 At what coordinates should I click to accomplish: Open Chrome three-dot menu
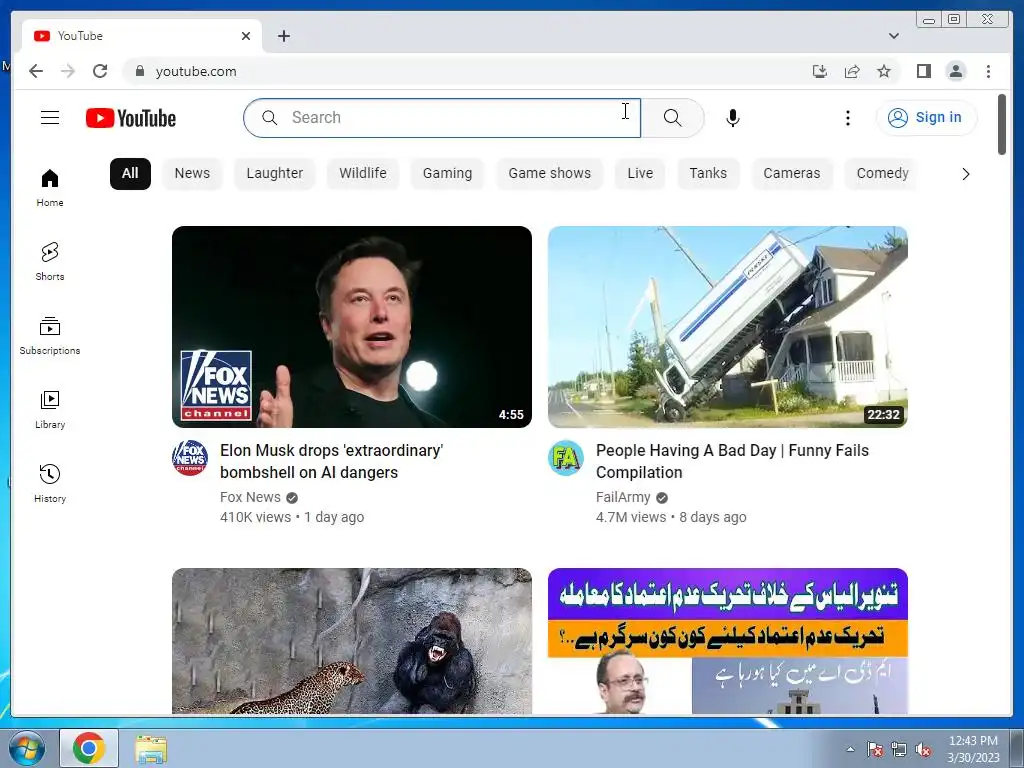[988, 71]
